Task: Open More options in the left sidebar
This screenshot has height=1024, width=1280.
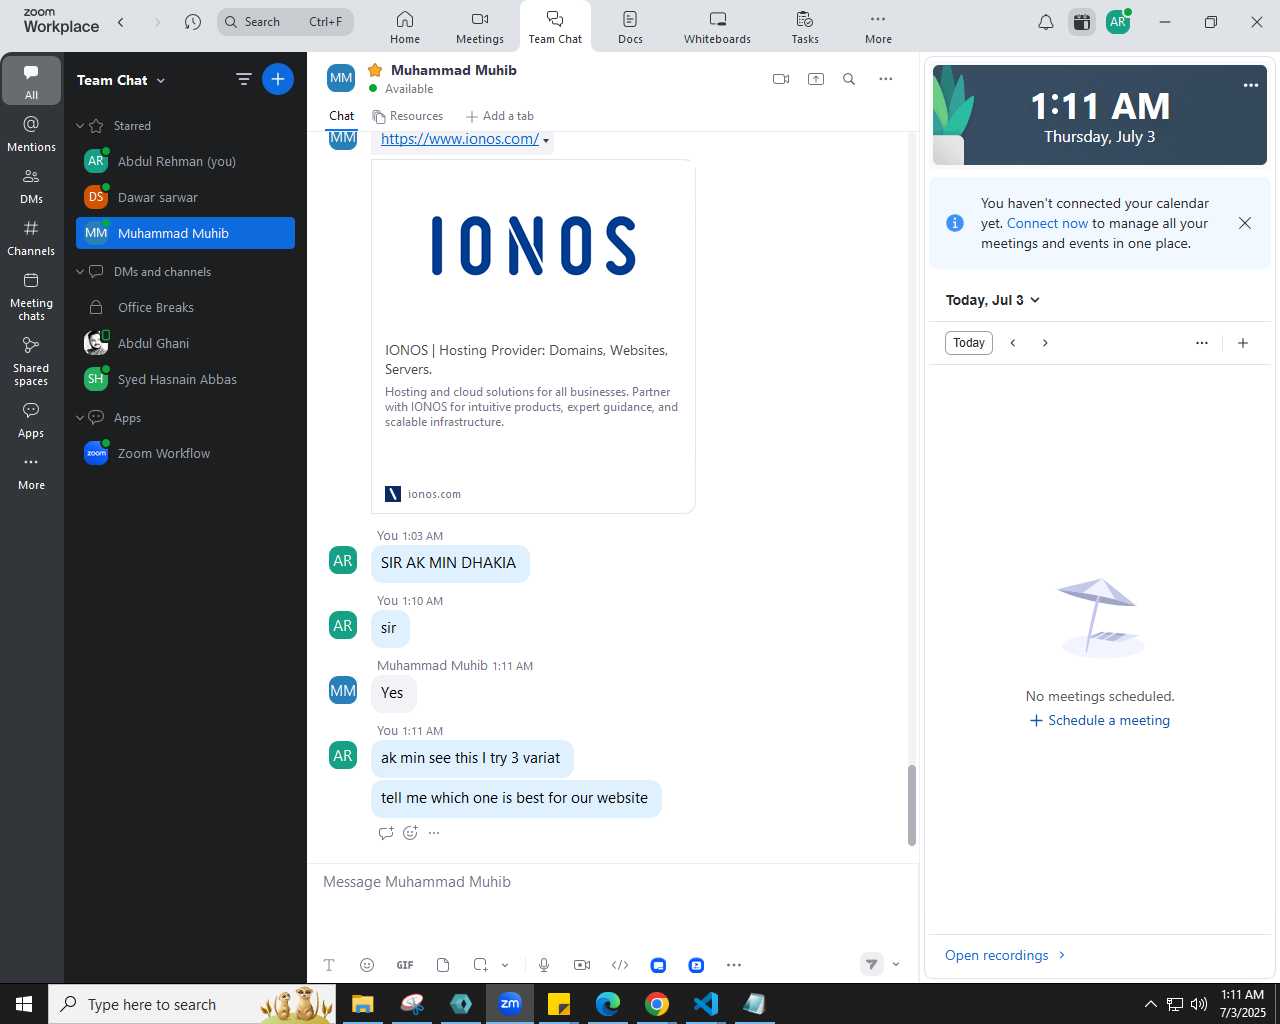Action: [x=31, y=472]
